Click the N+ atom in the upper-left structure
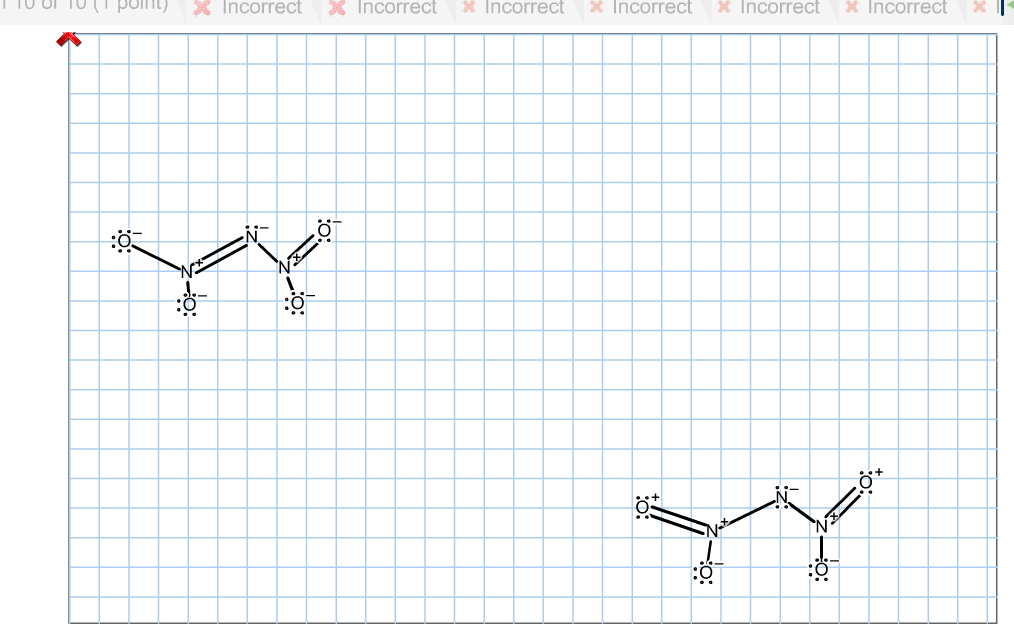Viewport: 1014px width, 636px height. [186, 270]
